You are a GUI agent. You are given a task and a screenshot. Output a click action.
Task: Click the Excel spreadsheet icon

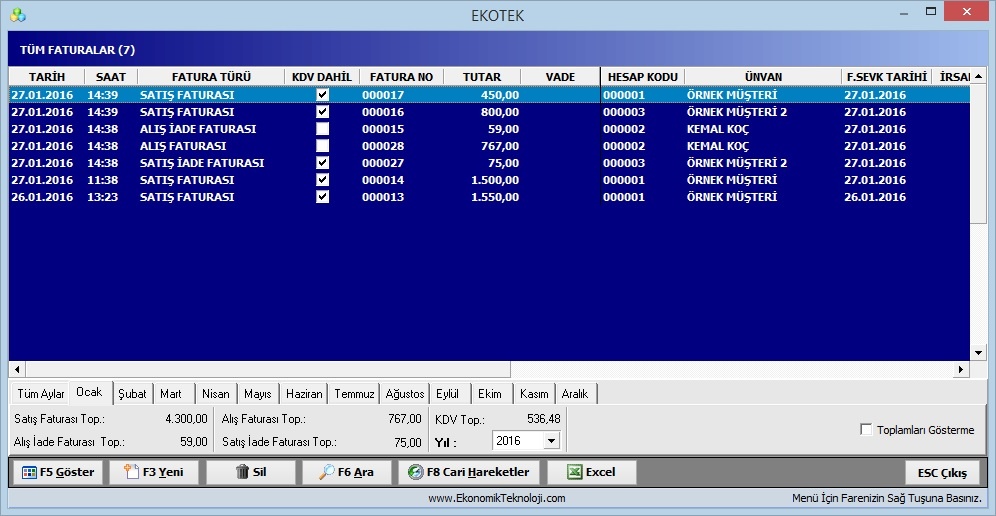click(x=574, y=472)
